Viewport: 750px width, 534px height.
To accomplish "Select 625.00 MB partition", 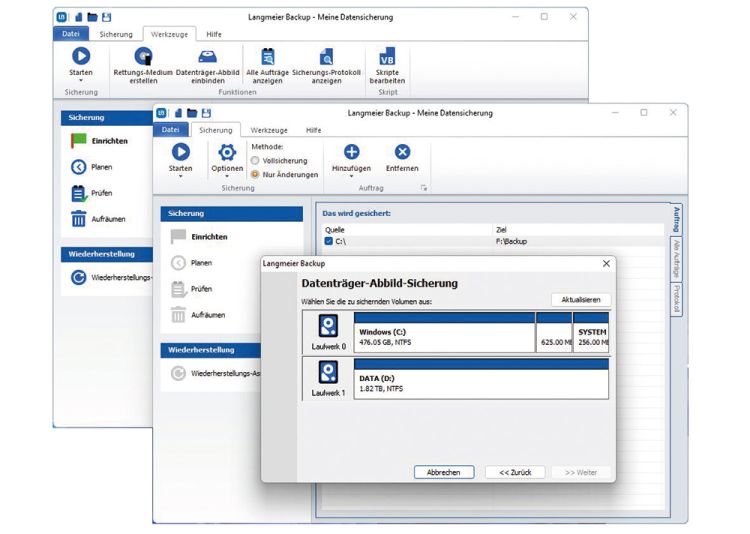I will (554, 333).
